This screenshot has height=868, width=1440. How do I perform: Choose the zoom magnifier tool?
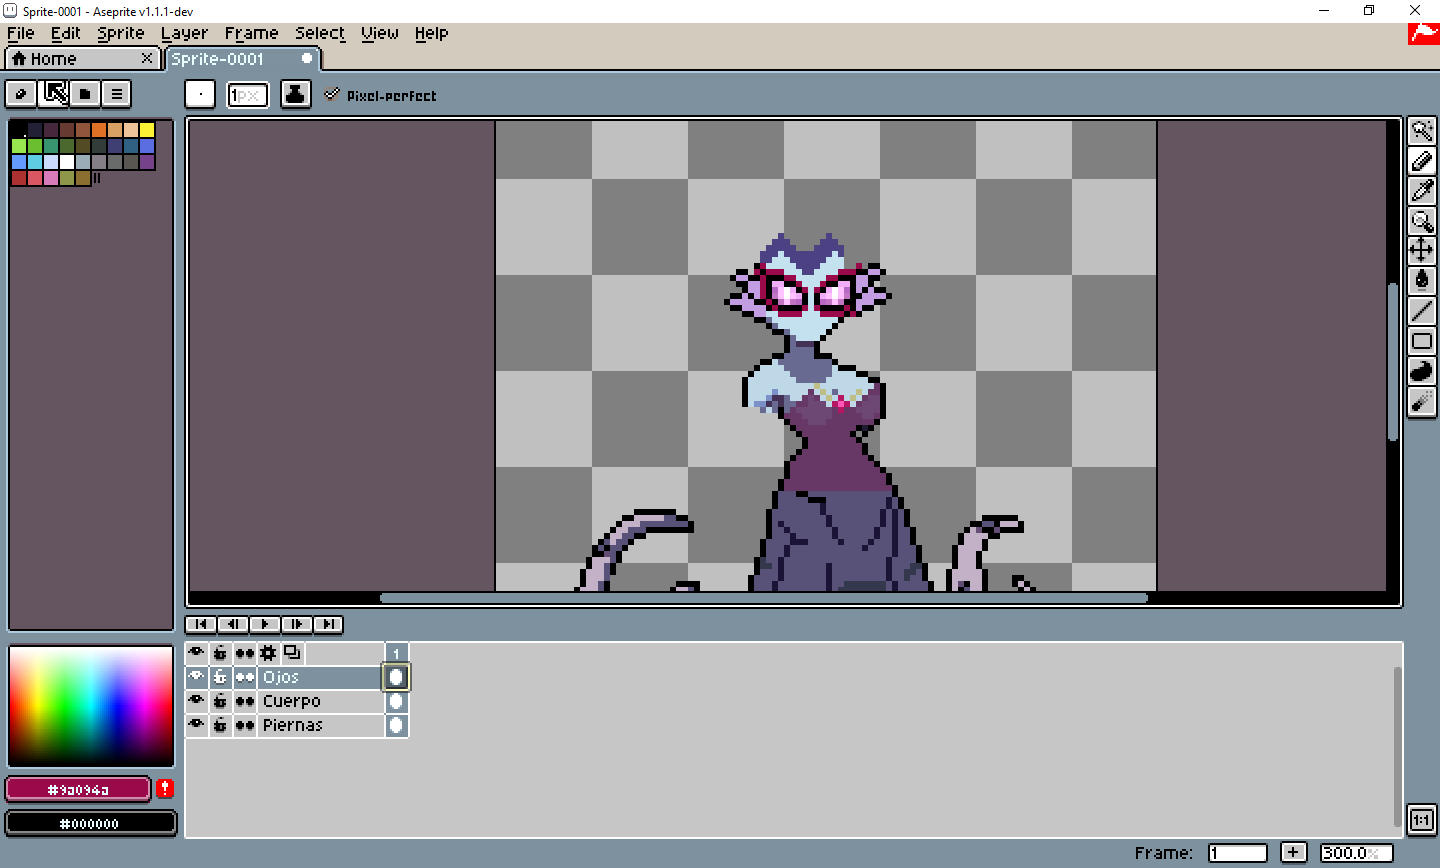(x=1421, y=220)
